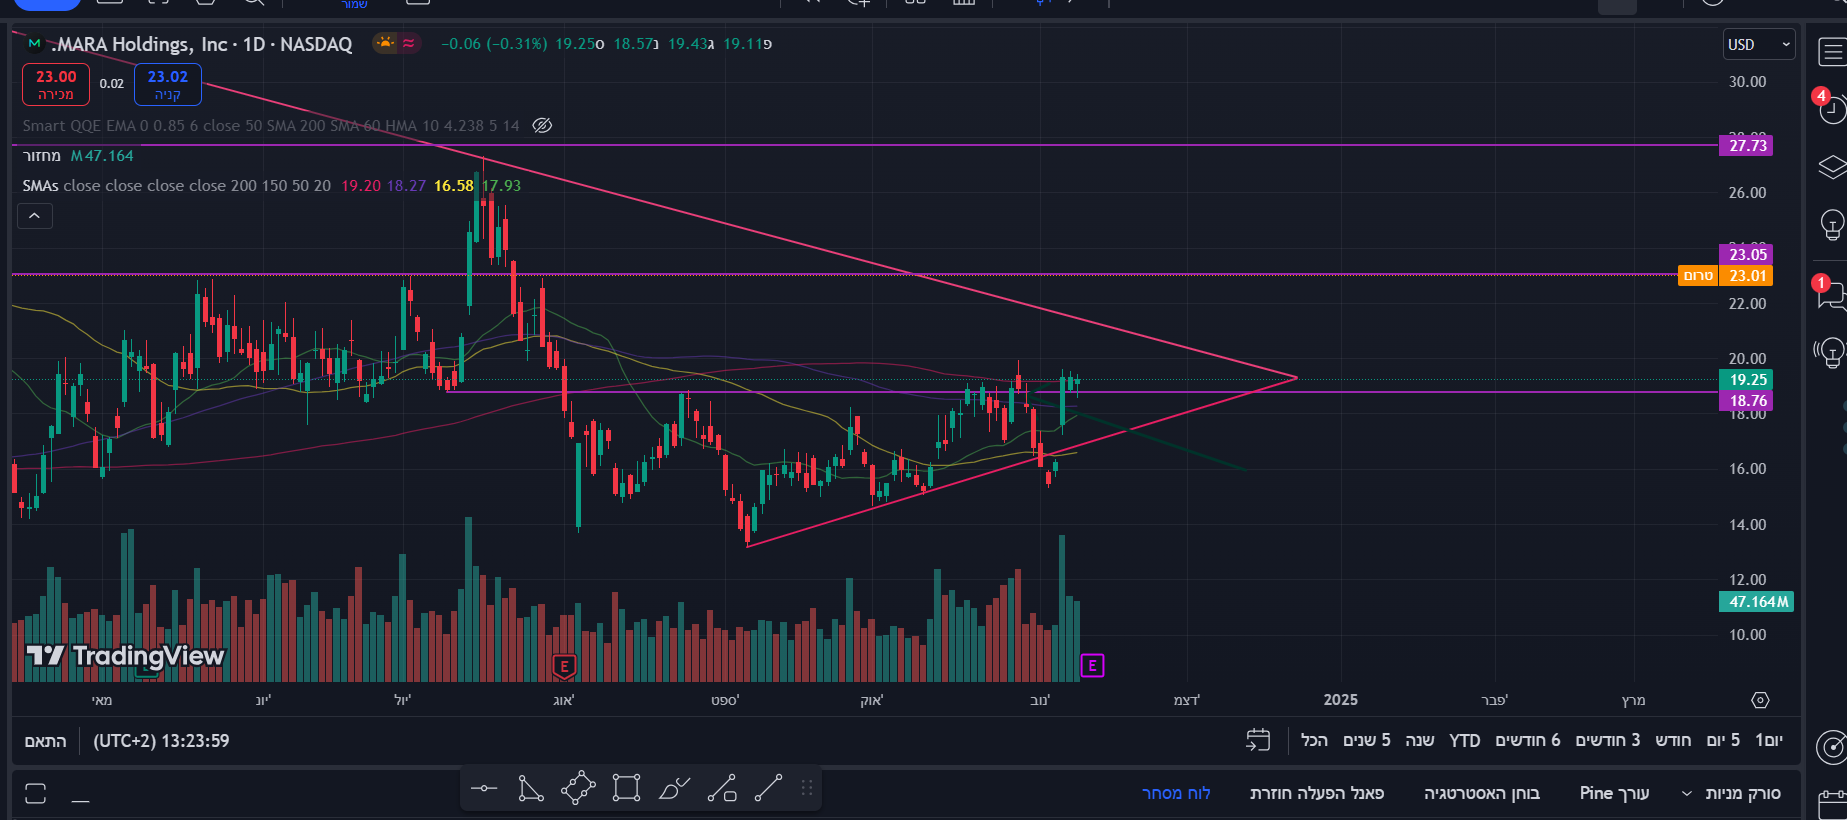This screenshot has width=1847, height=820.
Task: Click the 27.73 price line label
Action: click(1745, 145)
